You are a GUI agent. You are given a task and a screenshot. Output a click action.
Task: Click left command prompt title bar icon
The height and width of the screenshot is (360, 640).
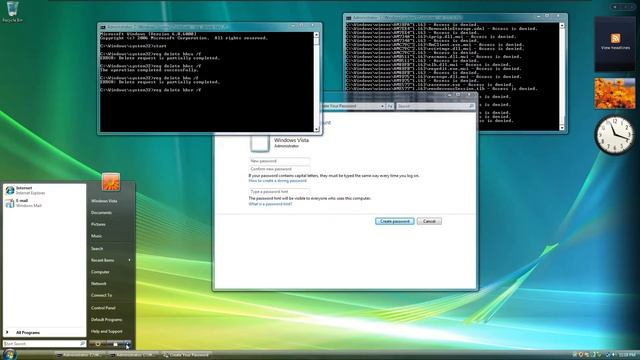103,27
